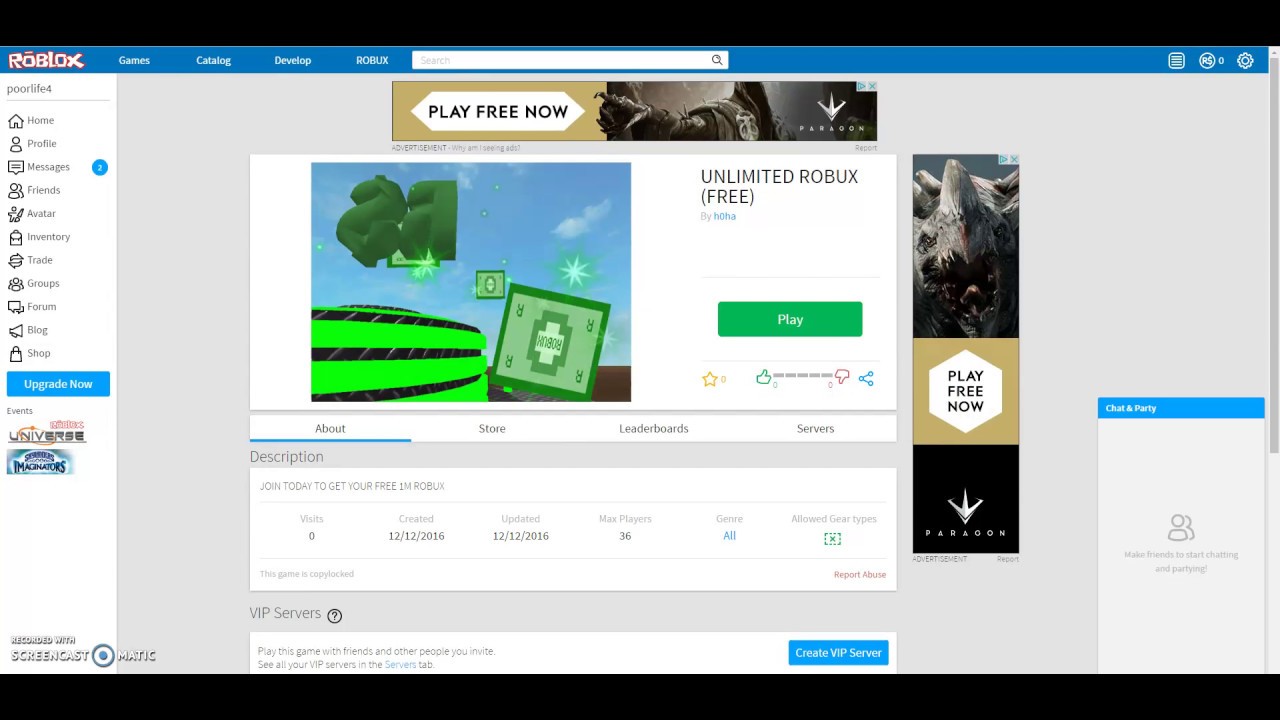Switch to the Servers tab
1280x720 pixels.
(815, 428)
